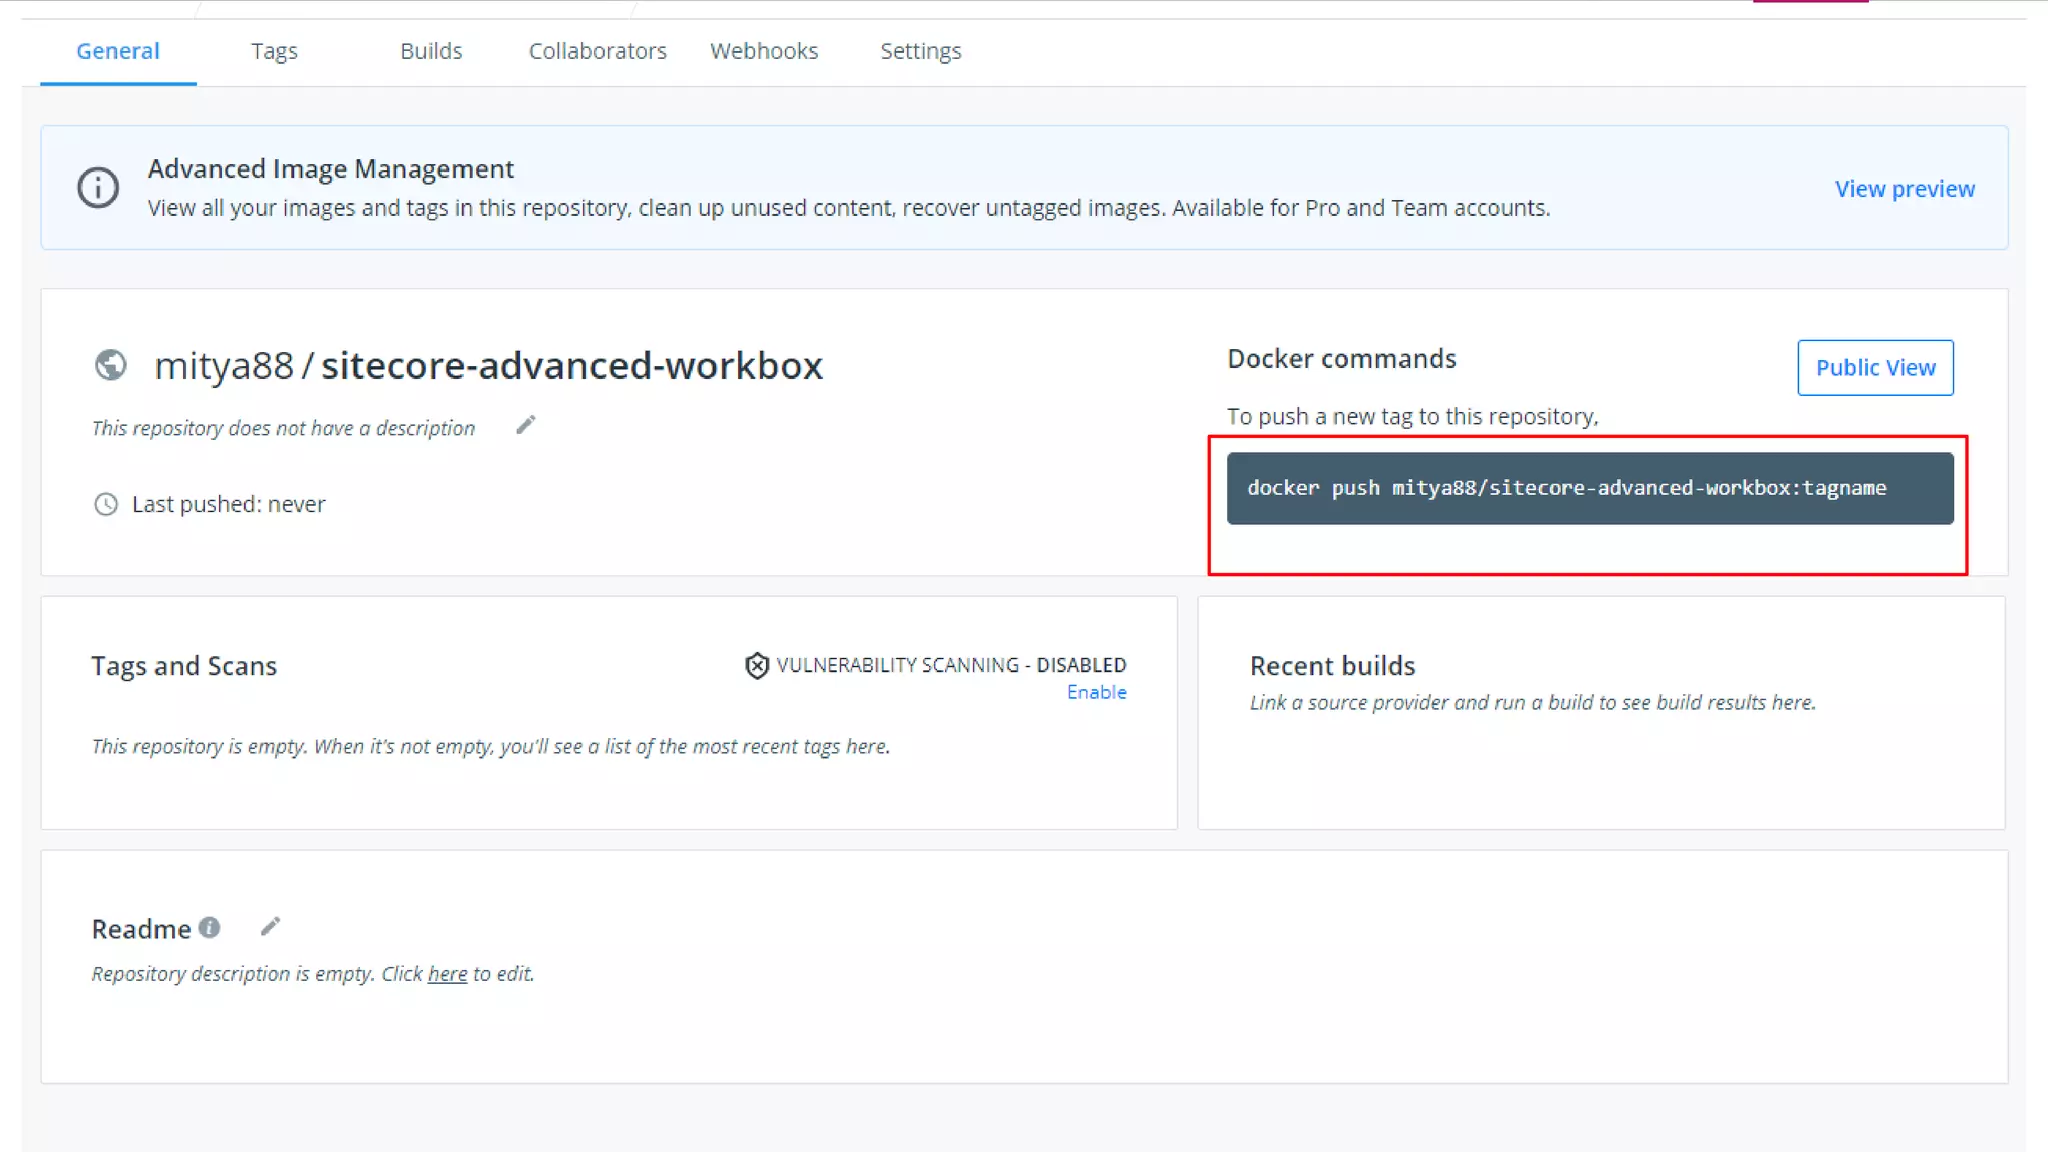Image resolution: width=2048 pixels, height=1152 pixels.
Task: Click the Readme info icon
Action: click(x=209, y=928)
